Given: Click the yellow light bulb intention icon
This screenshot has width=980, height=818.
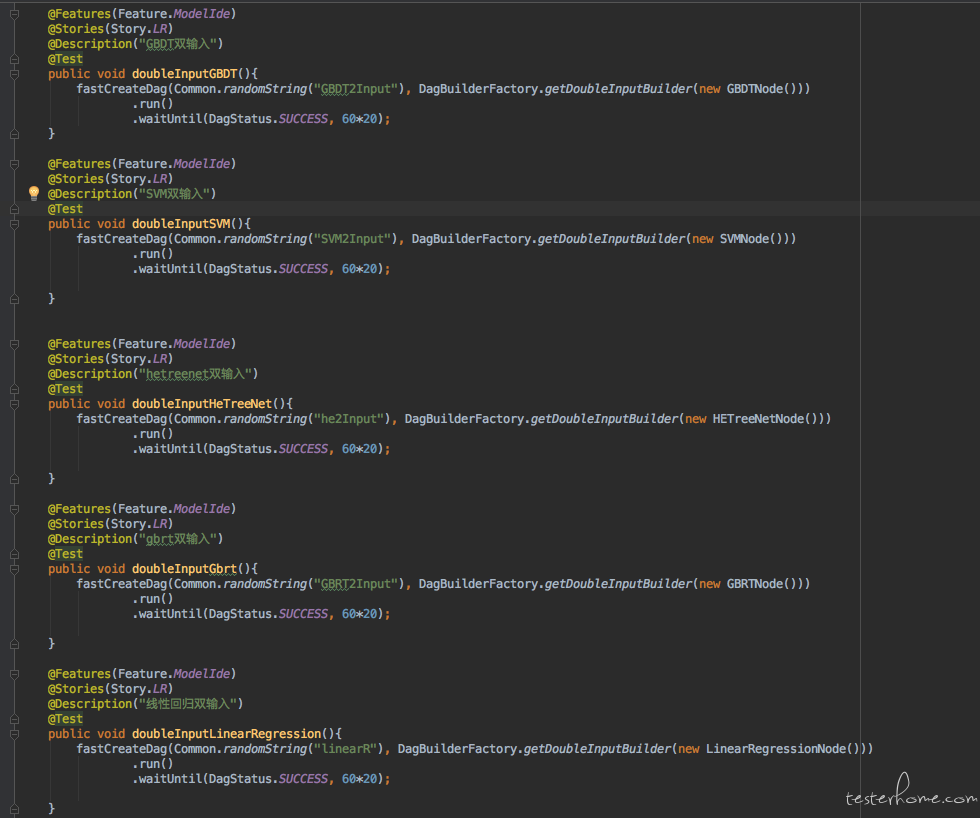Looking at the screenshot, I should [33, 193].
